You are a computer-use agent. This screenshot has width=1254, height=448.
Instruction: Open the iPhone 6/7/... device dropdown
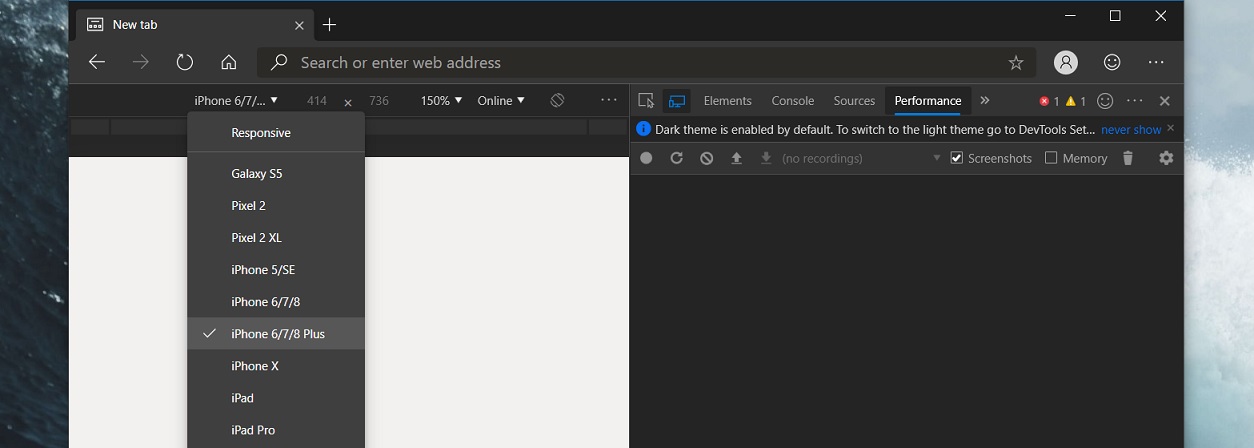[236, 100]
